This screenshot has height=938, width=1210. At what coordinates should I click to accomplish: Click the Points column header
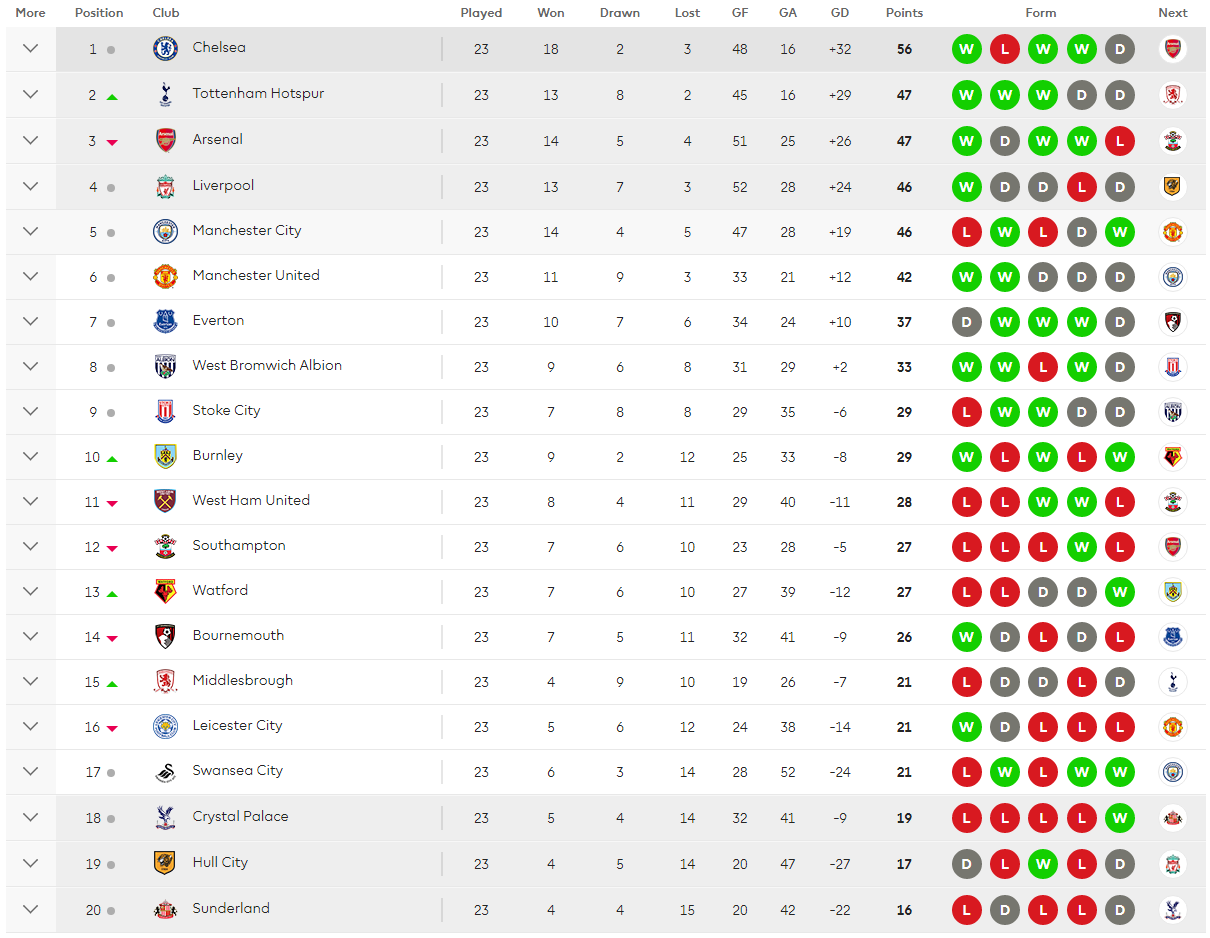[904, 13]
